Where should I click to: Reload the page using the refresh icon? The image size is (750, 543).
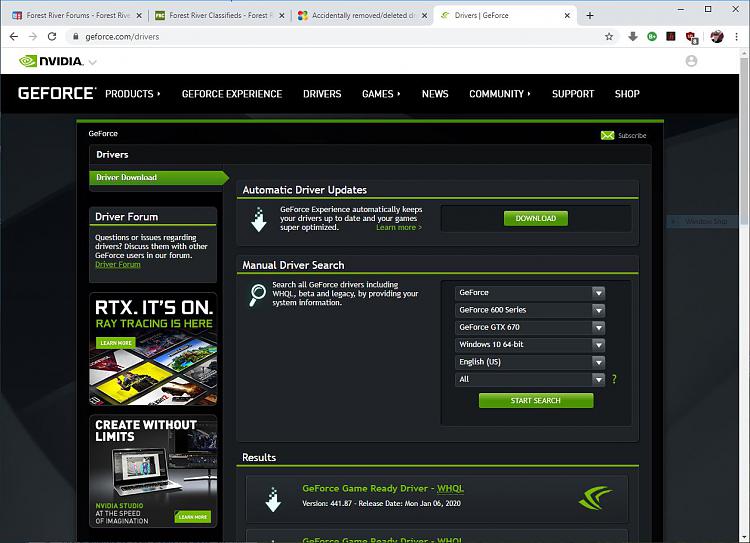[x=54, y=36]
